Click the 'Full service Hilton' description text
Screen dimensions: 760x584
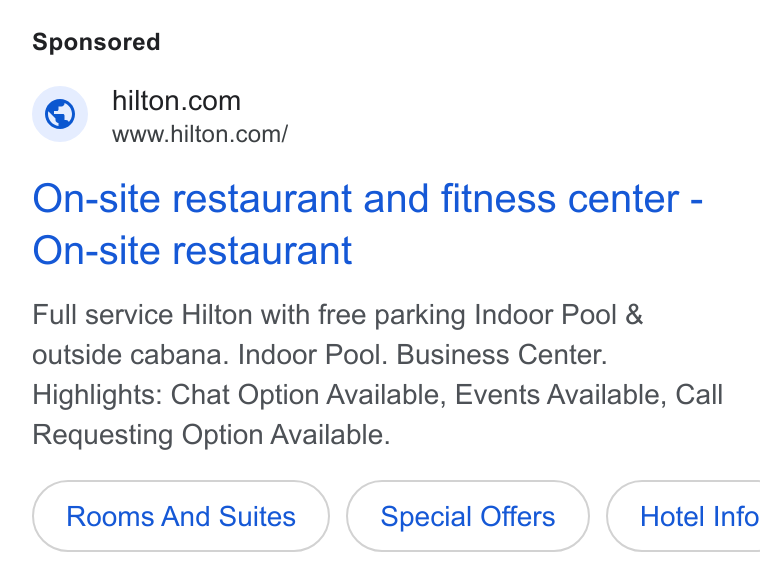pyautogui.click(x=142, y=315)
